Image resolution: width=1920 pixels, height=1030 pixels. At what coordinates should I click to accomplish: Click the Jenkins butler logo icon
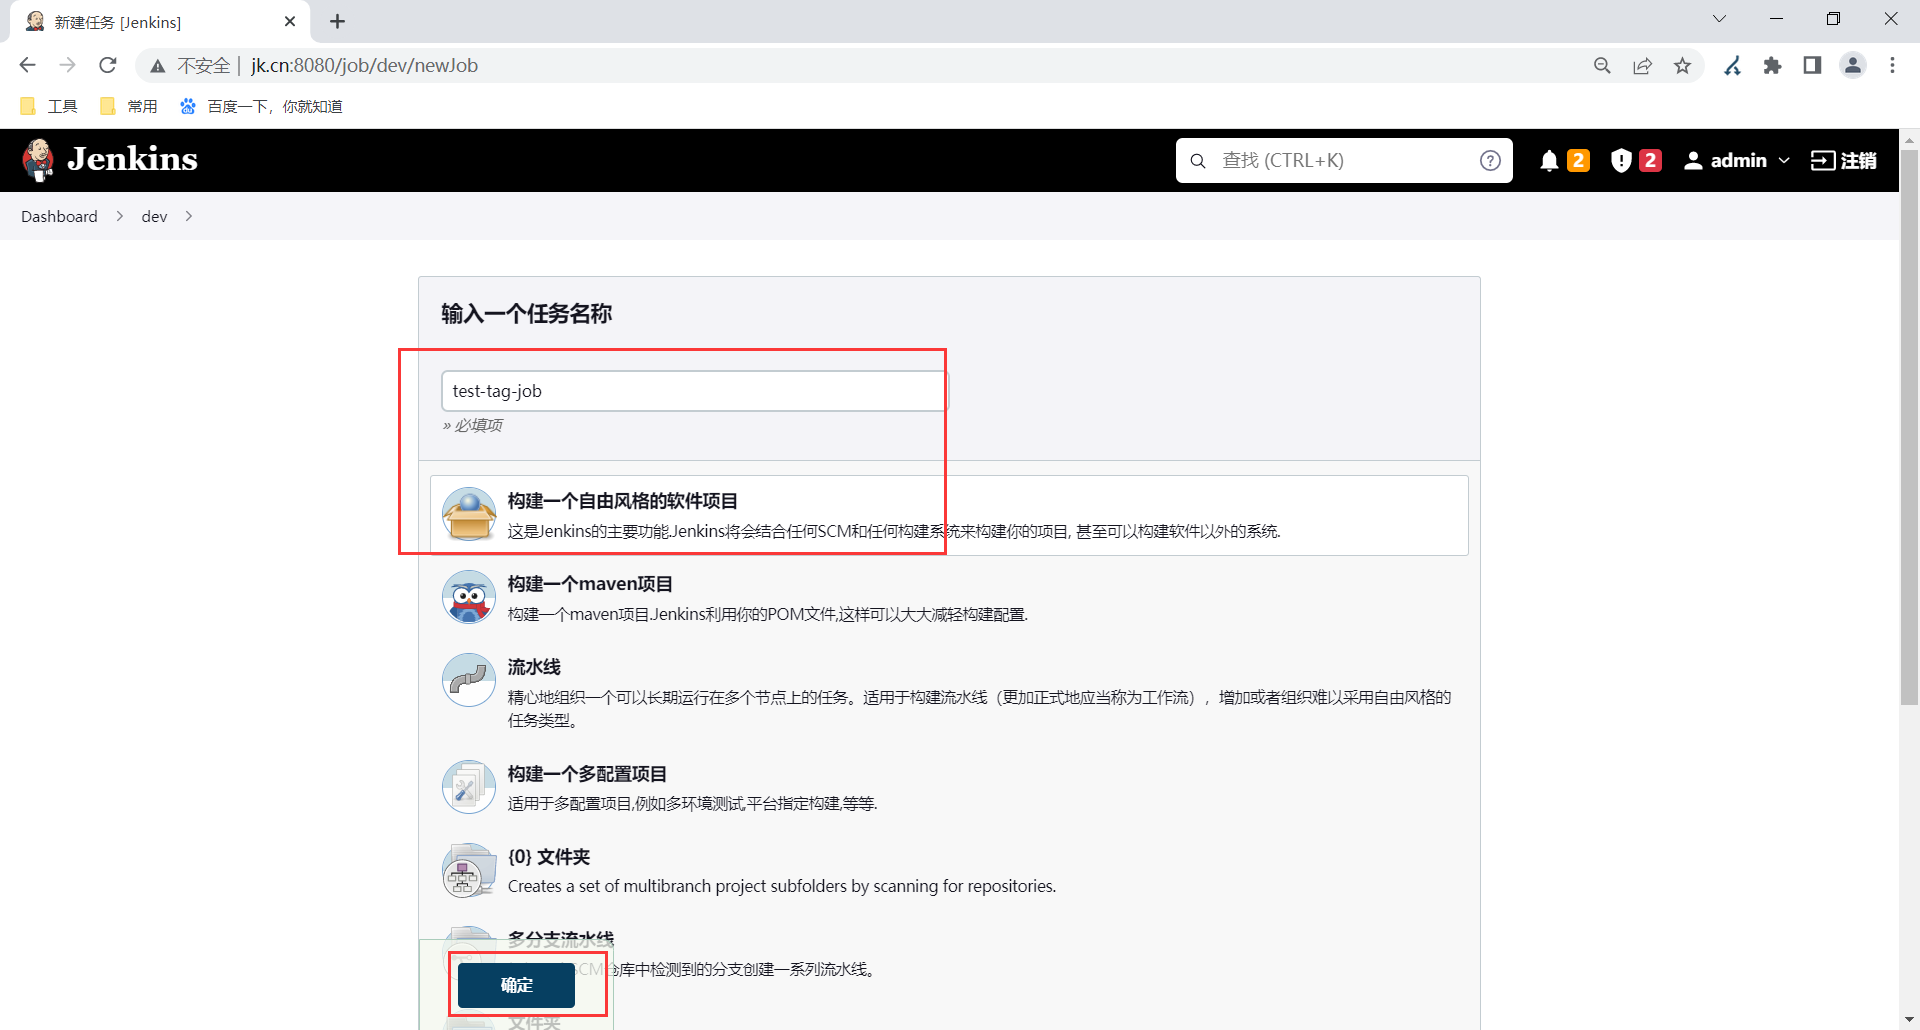(x=39, y=160)
